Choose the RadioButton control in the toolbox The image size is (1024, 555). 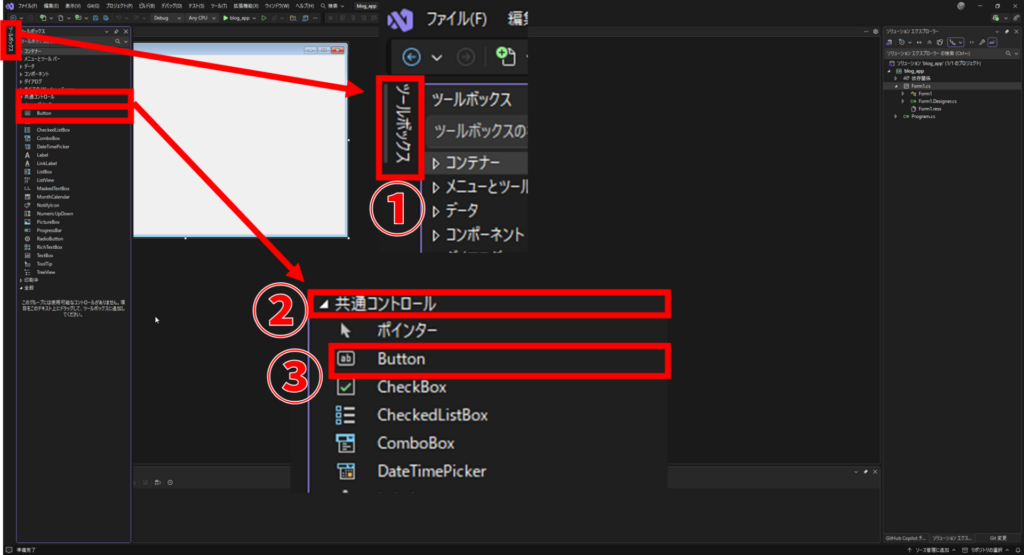click(50, 239)
